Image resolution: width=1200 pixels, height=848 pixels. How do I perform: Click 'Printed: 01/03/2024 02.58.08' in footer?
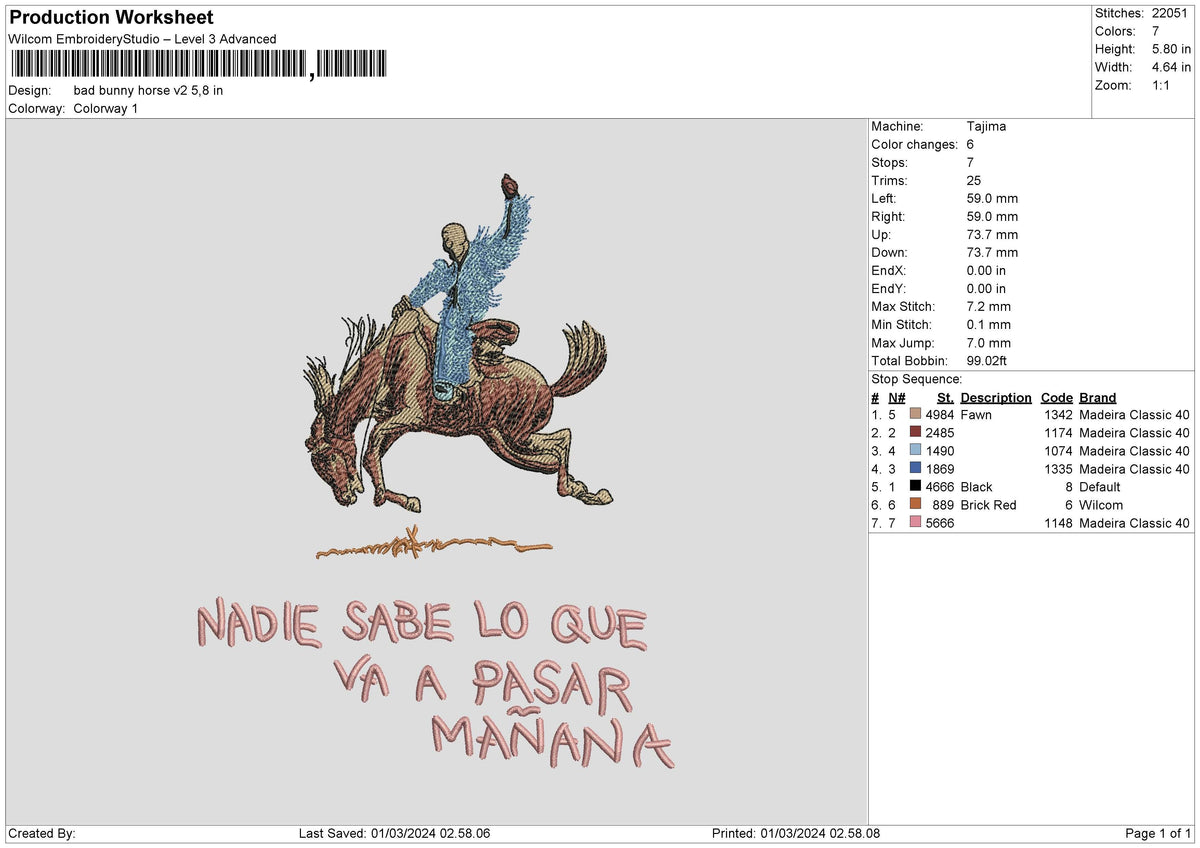[x=796, y=834]
